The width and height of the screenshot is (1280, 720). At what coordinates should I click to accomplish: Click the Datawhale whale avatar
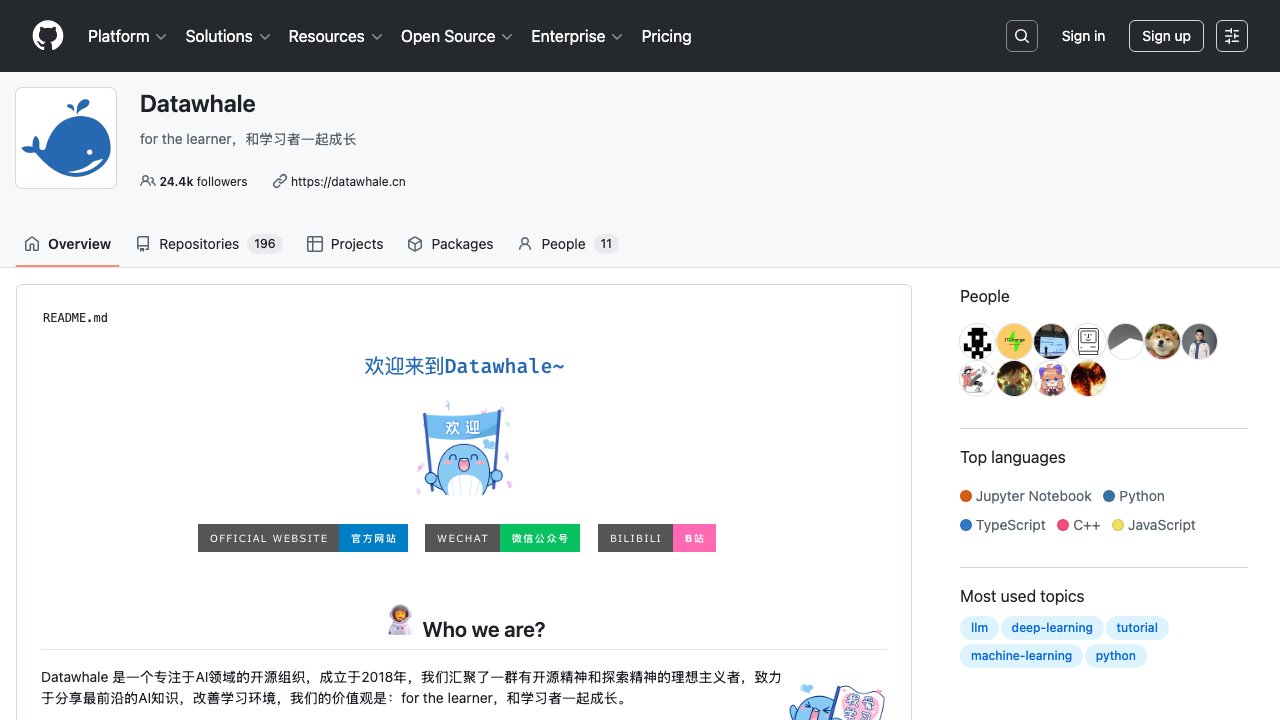66,138
